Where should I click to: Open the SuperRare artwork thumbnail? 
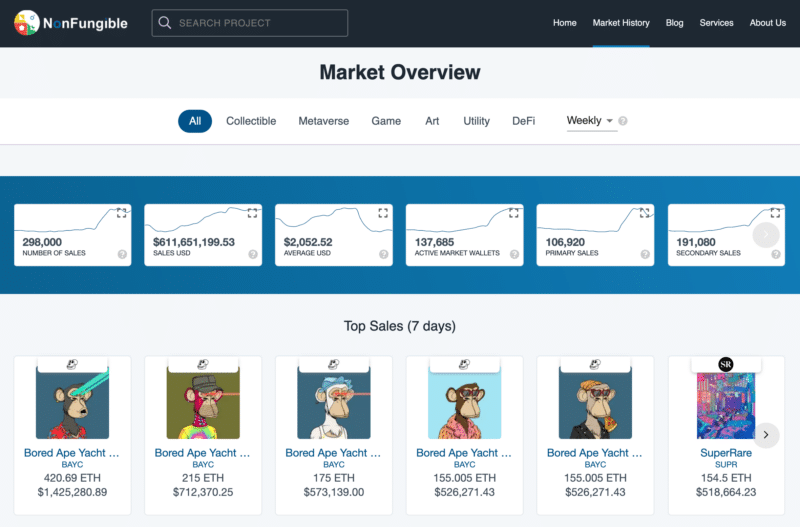click(x=726, y=405)
